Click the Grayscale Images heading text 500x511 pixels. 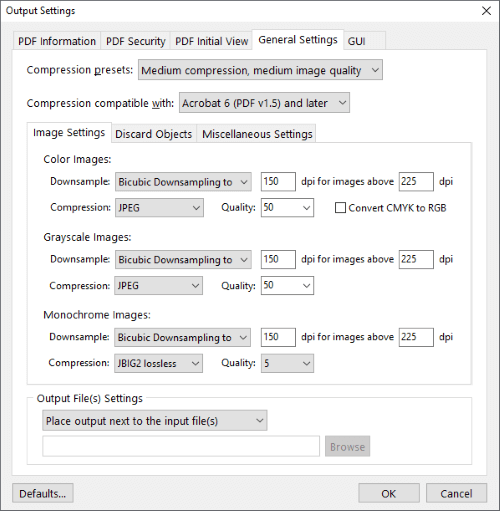(x=87, y=237)
